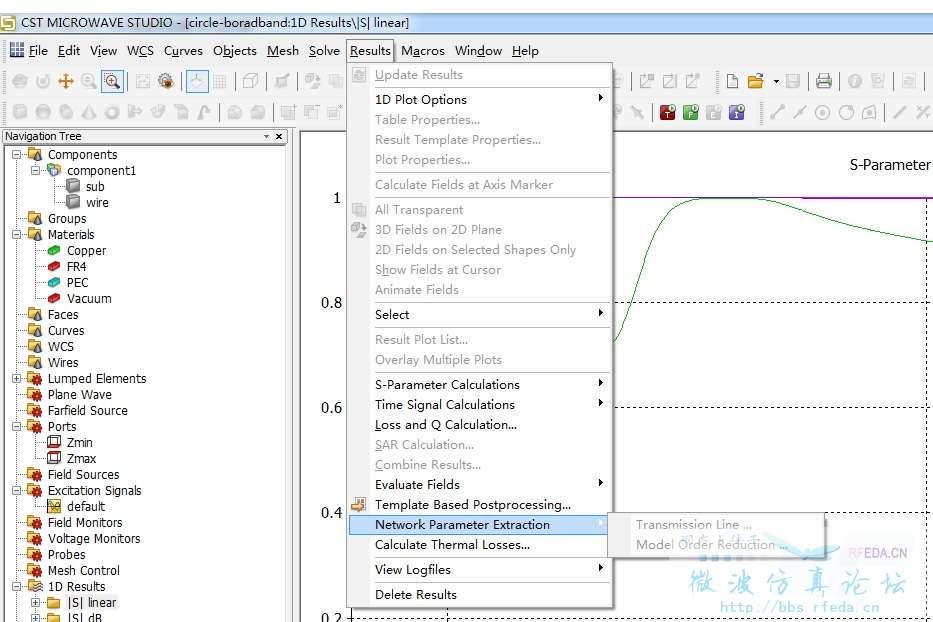Select the Zmin port

pyautogui.click(x=79, y=443)
